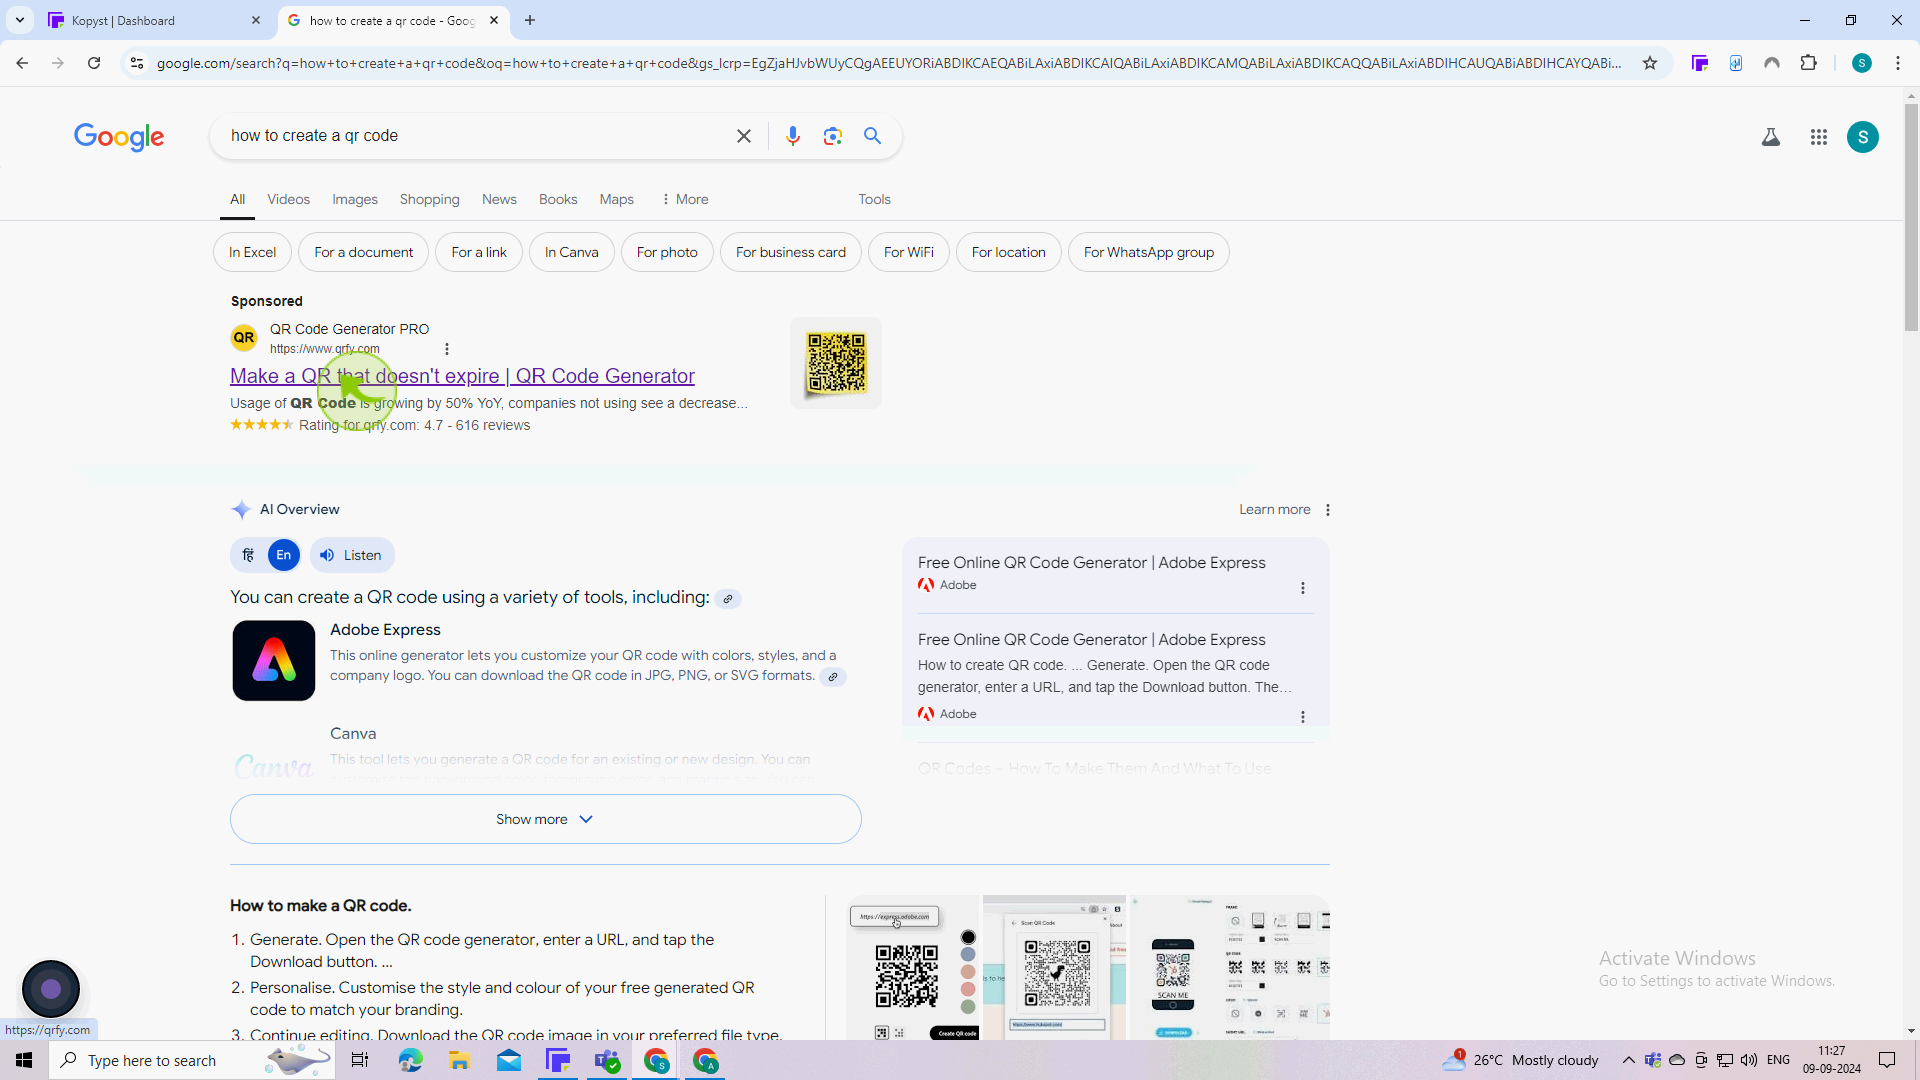Open the notification center icon

[1887, 1060]
